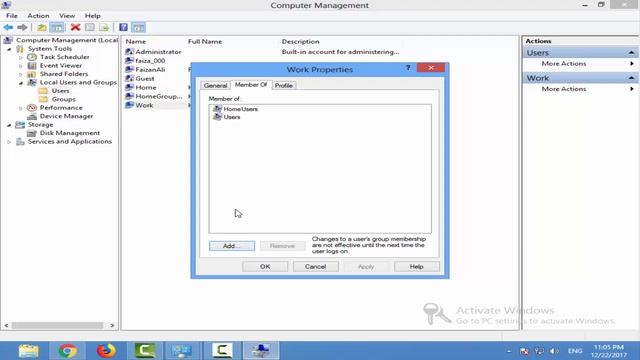640x360 pixels.
Task: Click the blue Help toolbar icon
Action: 123,27
